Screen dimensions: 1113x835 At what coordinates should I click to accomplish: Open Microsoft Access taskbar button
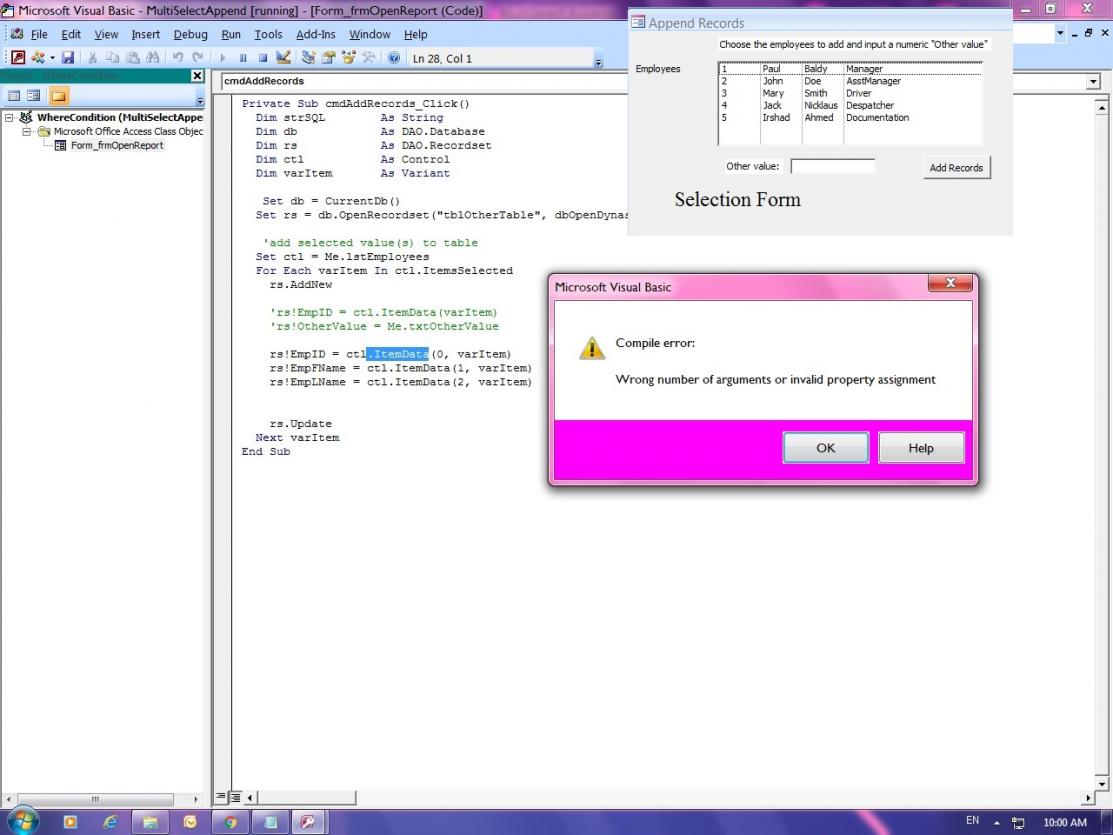click(307, 822)
